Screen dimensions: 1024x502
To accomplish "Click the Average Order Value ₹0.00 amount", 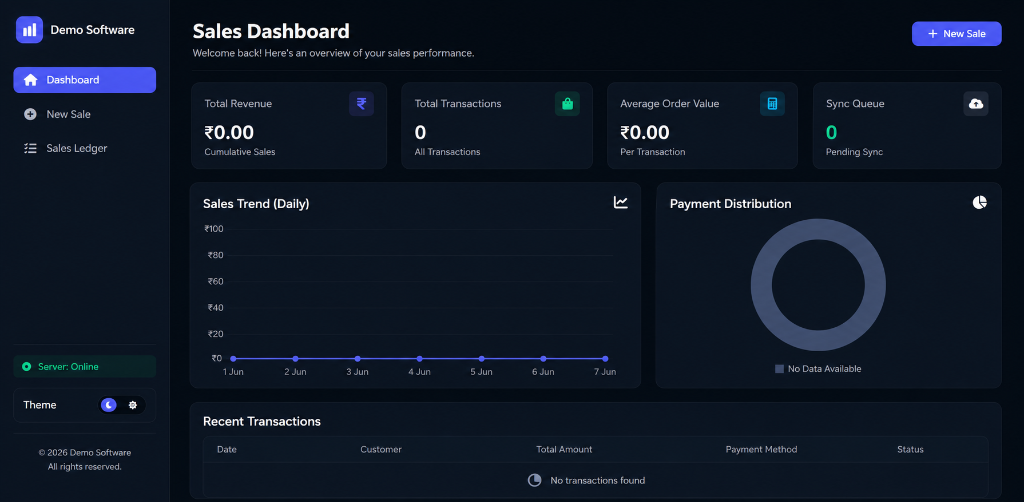I will tap(645, 133).
